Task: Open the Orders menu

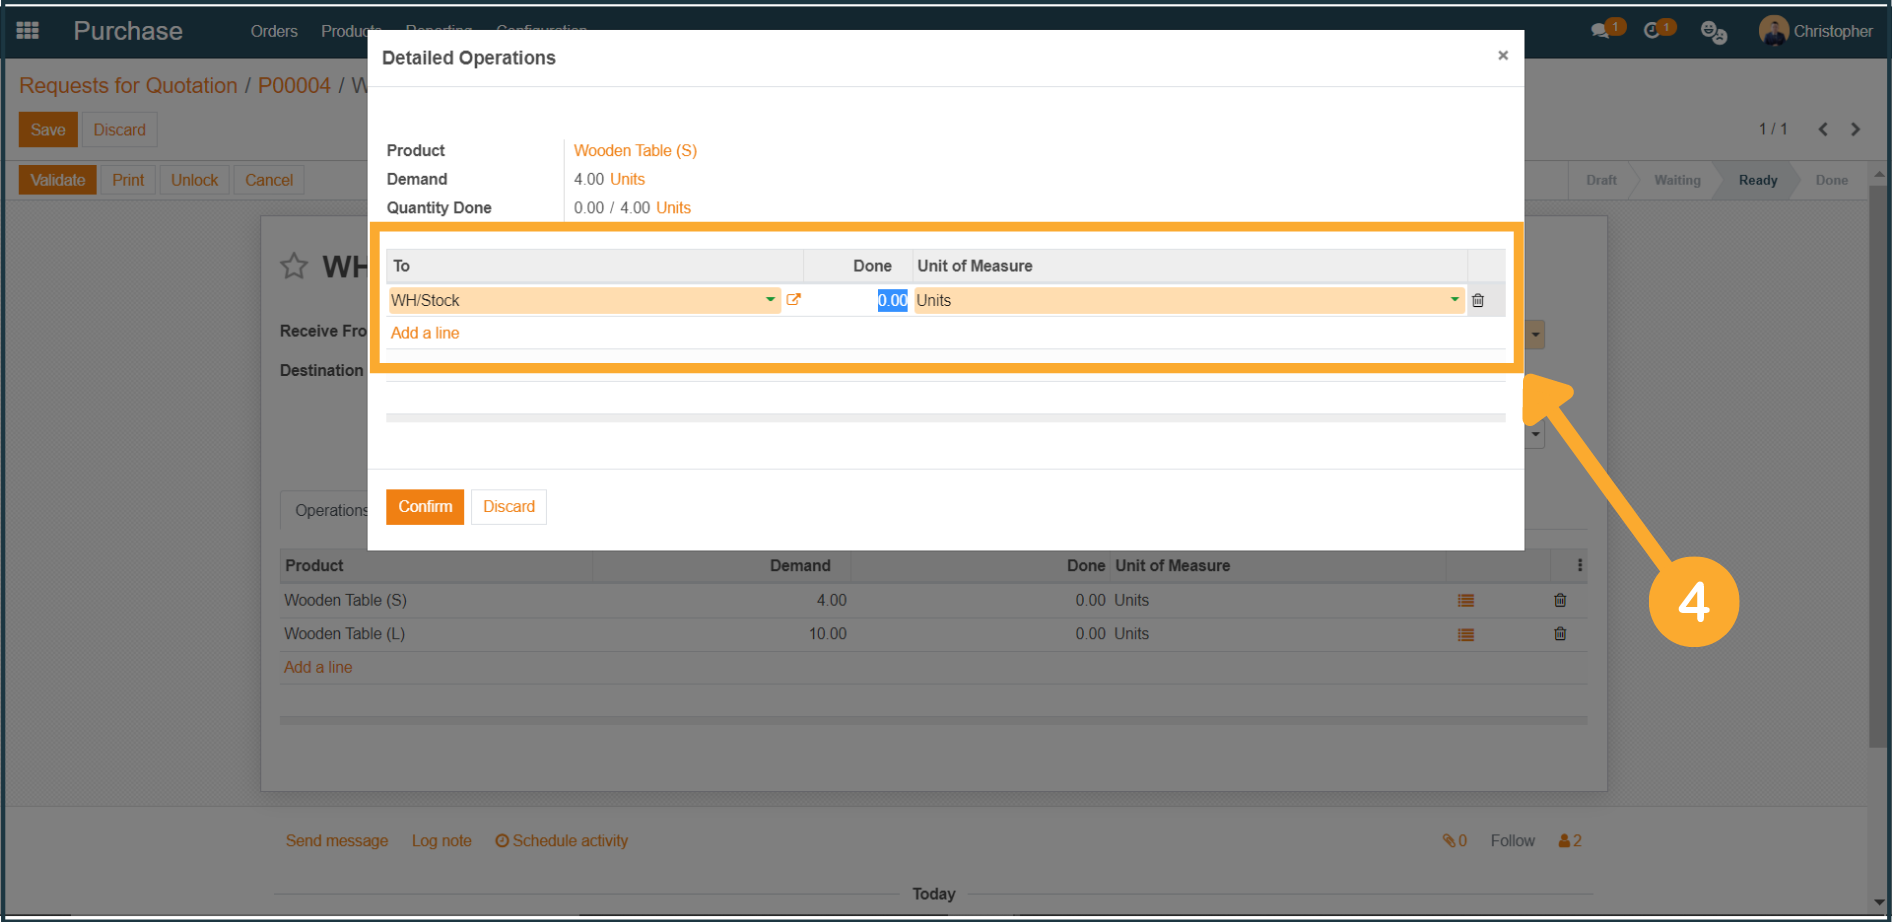Action: click(274, 31)
